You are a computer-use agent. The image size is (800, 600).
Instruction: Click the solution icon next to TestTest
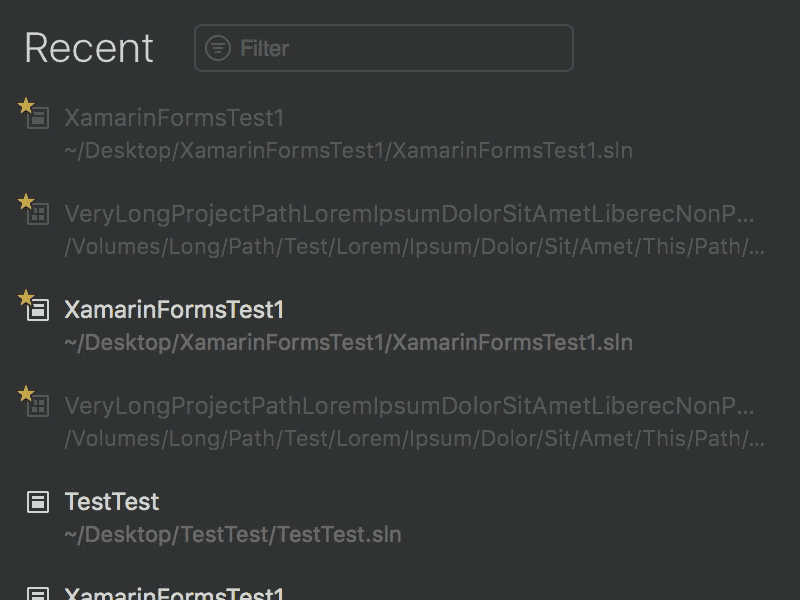[x=36, y=501]
